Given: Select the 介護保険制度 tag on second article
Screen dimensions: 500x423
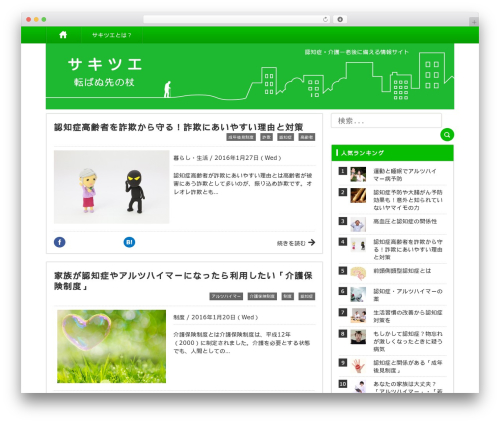Looking at the screenshot, I should 262,296.
